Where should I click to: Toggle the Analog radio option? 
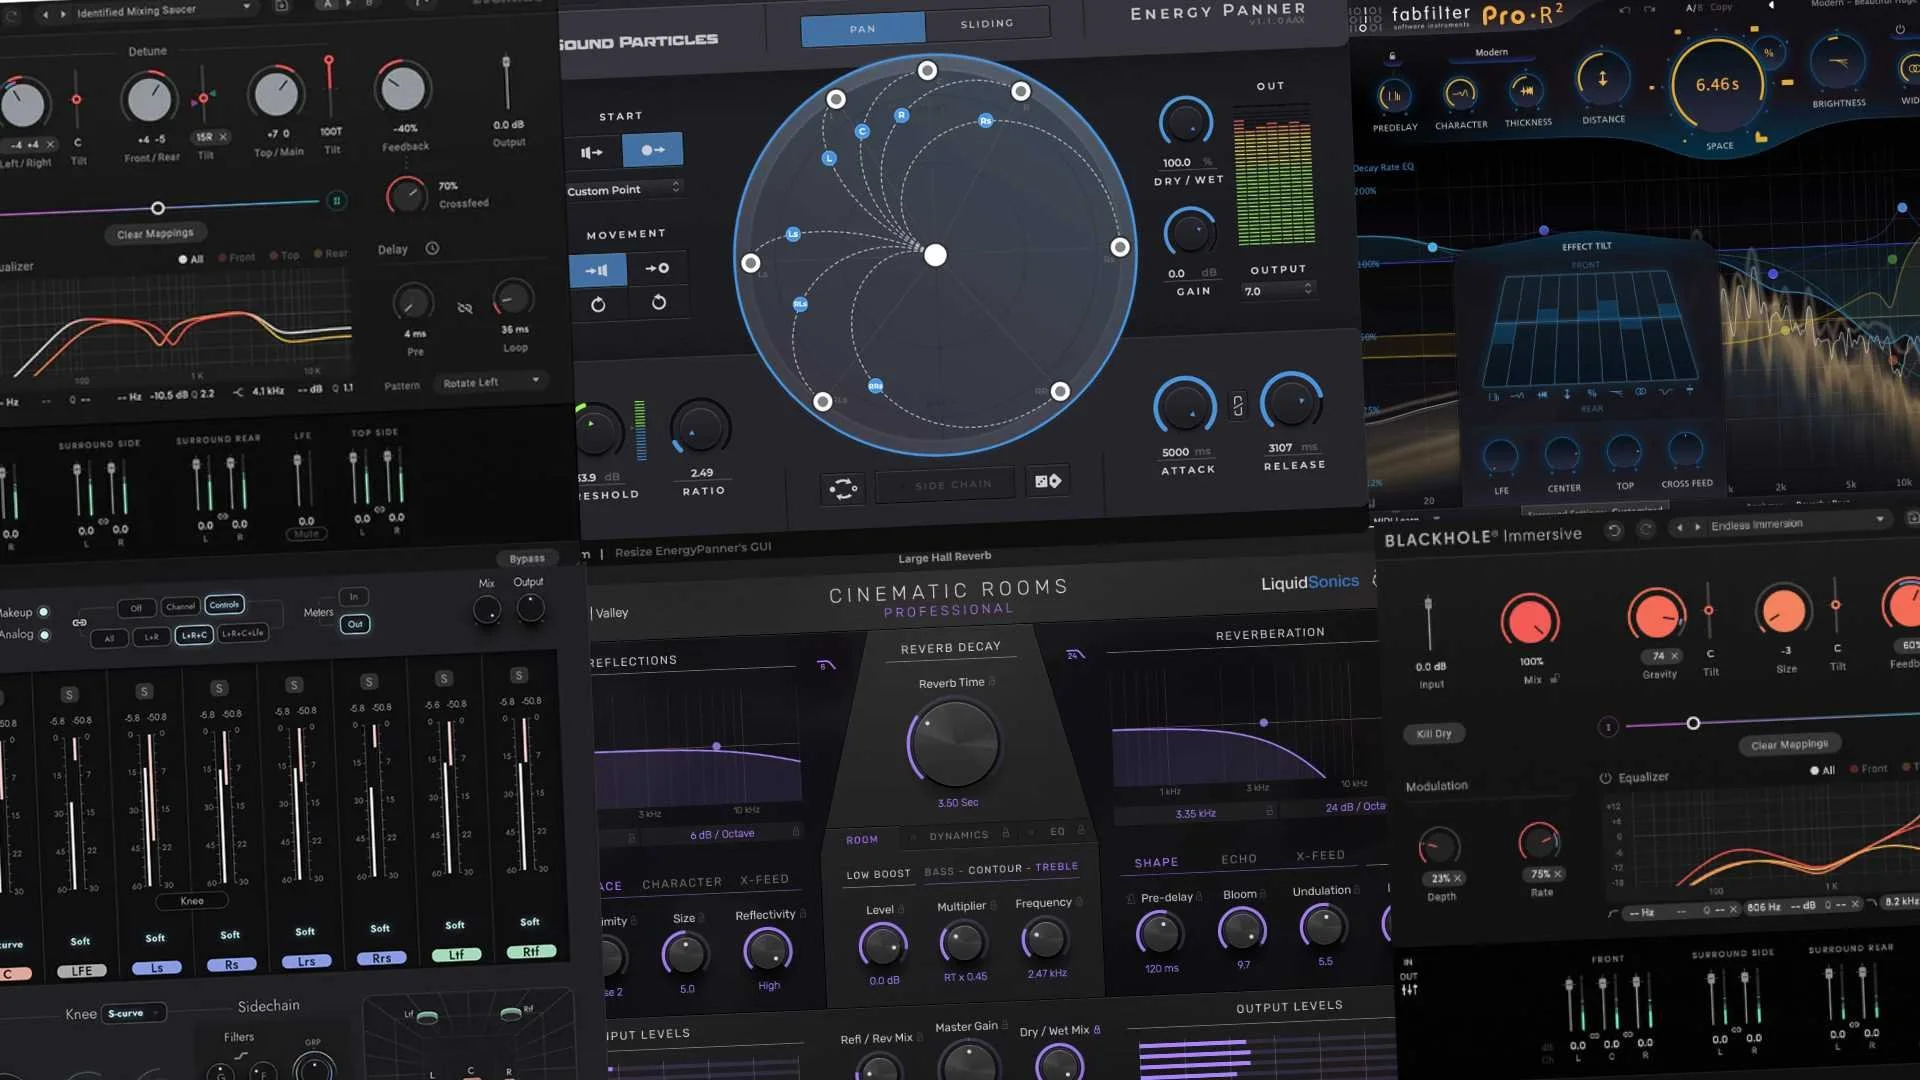pyautogui.click(x=44, y=634)
